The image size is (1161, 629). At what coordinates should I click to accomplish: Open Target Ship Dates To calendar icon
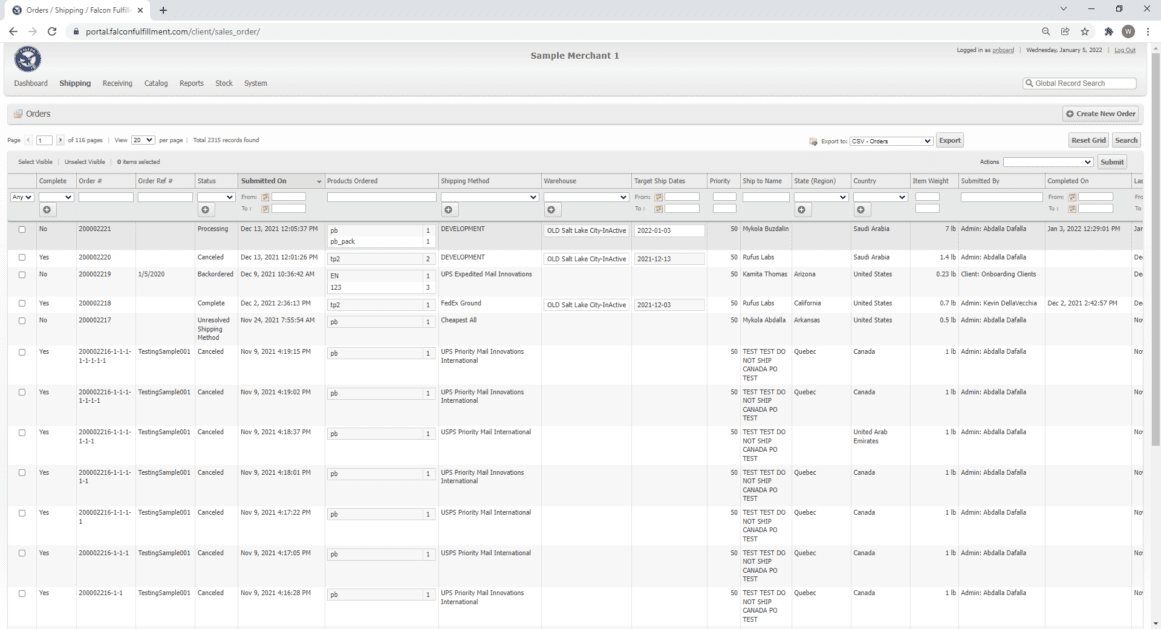(x=658, y=209)
